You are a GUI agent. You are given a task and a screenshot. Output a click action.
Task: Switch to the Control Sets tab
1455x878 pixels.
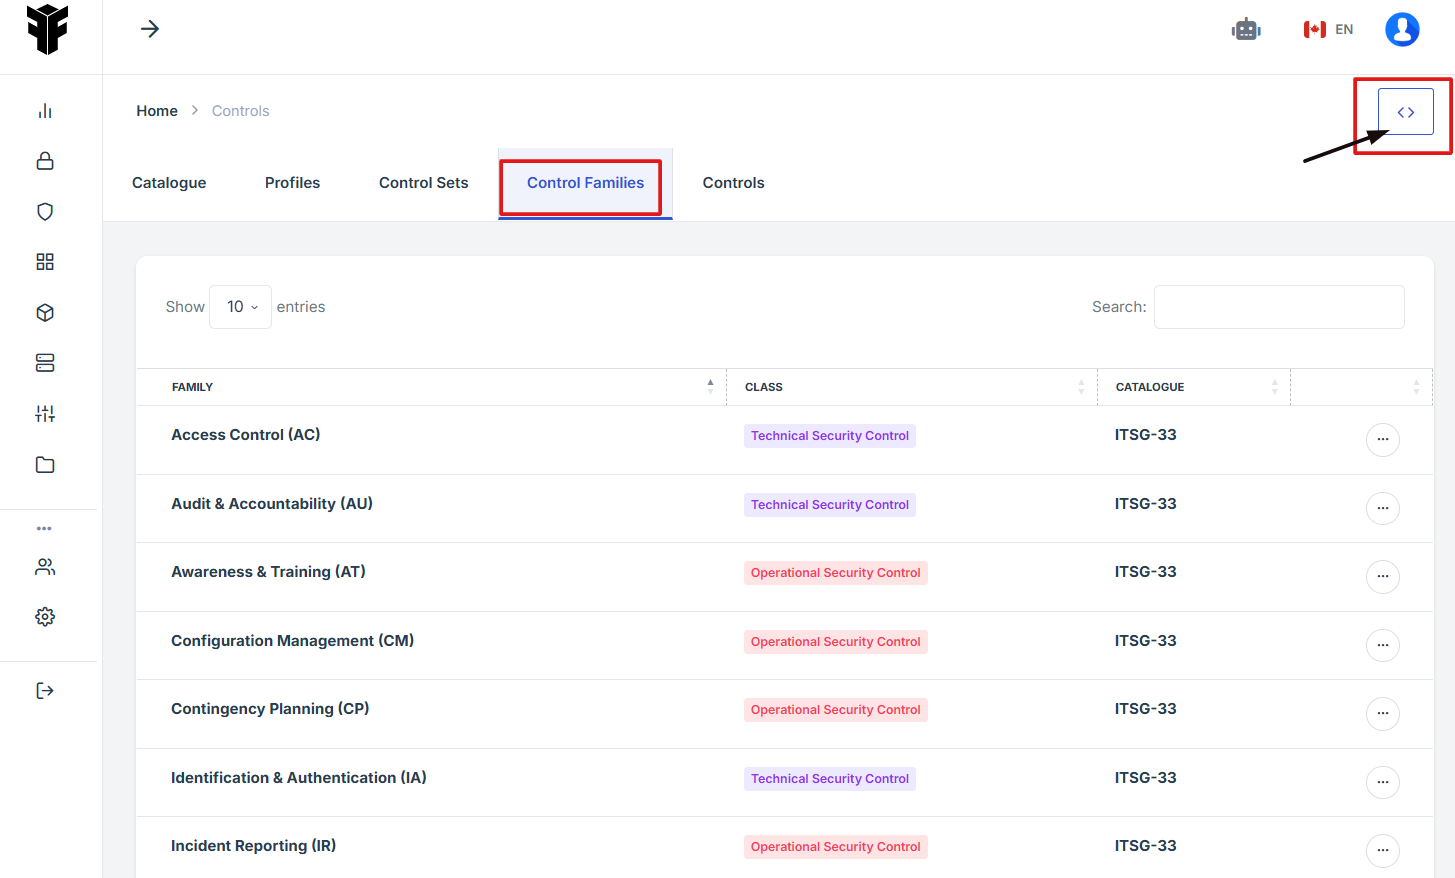click(x=423, y=183)
